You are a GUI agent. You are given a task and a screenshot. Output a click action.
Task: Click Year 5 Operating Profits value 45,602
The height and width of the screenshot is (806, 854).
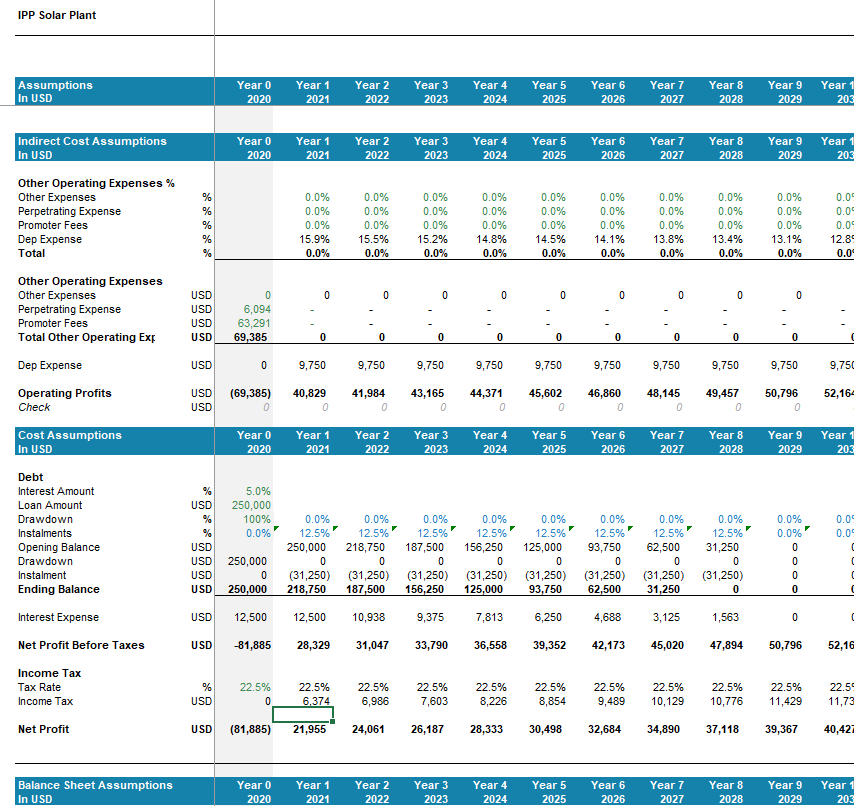(x=546, y=394)
